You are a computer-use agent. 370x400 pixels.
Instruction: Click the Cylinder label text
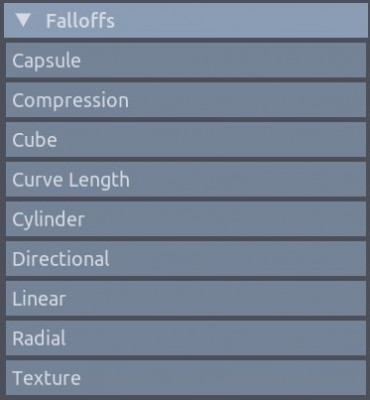tap(48, 220)
